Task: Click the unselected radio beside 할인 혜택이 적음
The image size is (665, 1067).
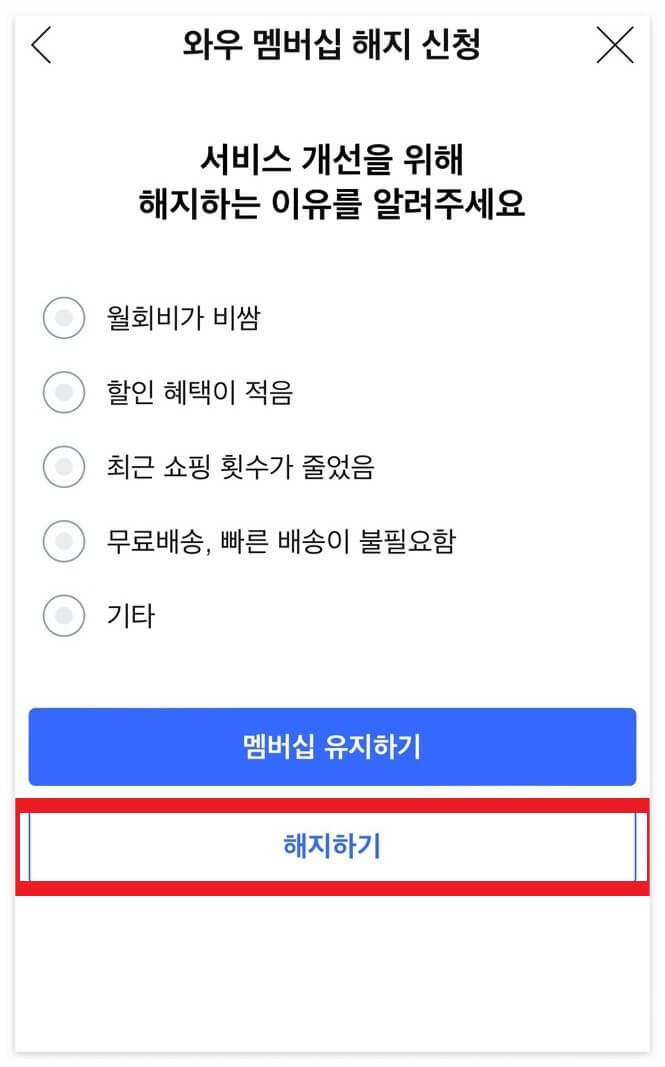Action: click(64, 392)
